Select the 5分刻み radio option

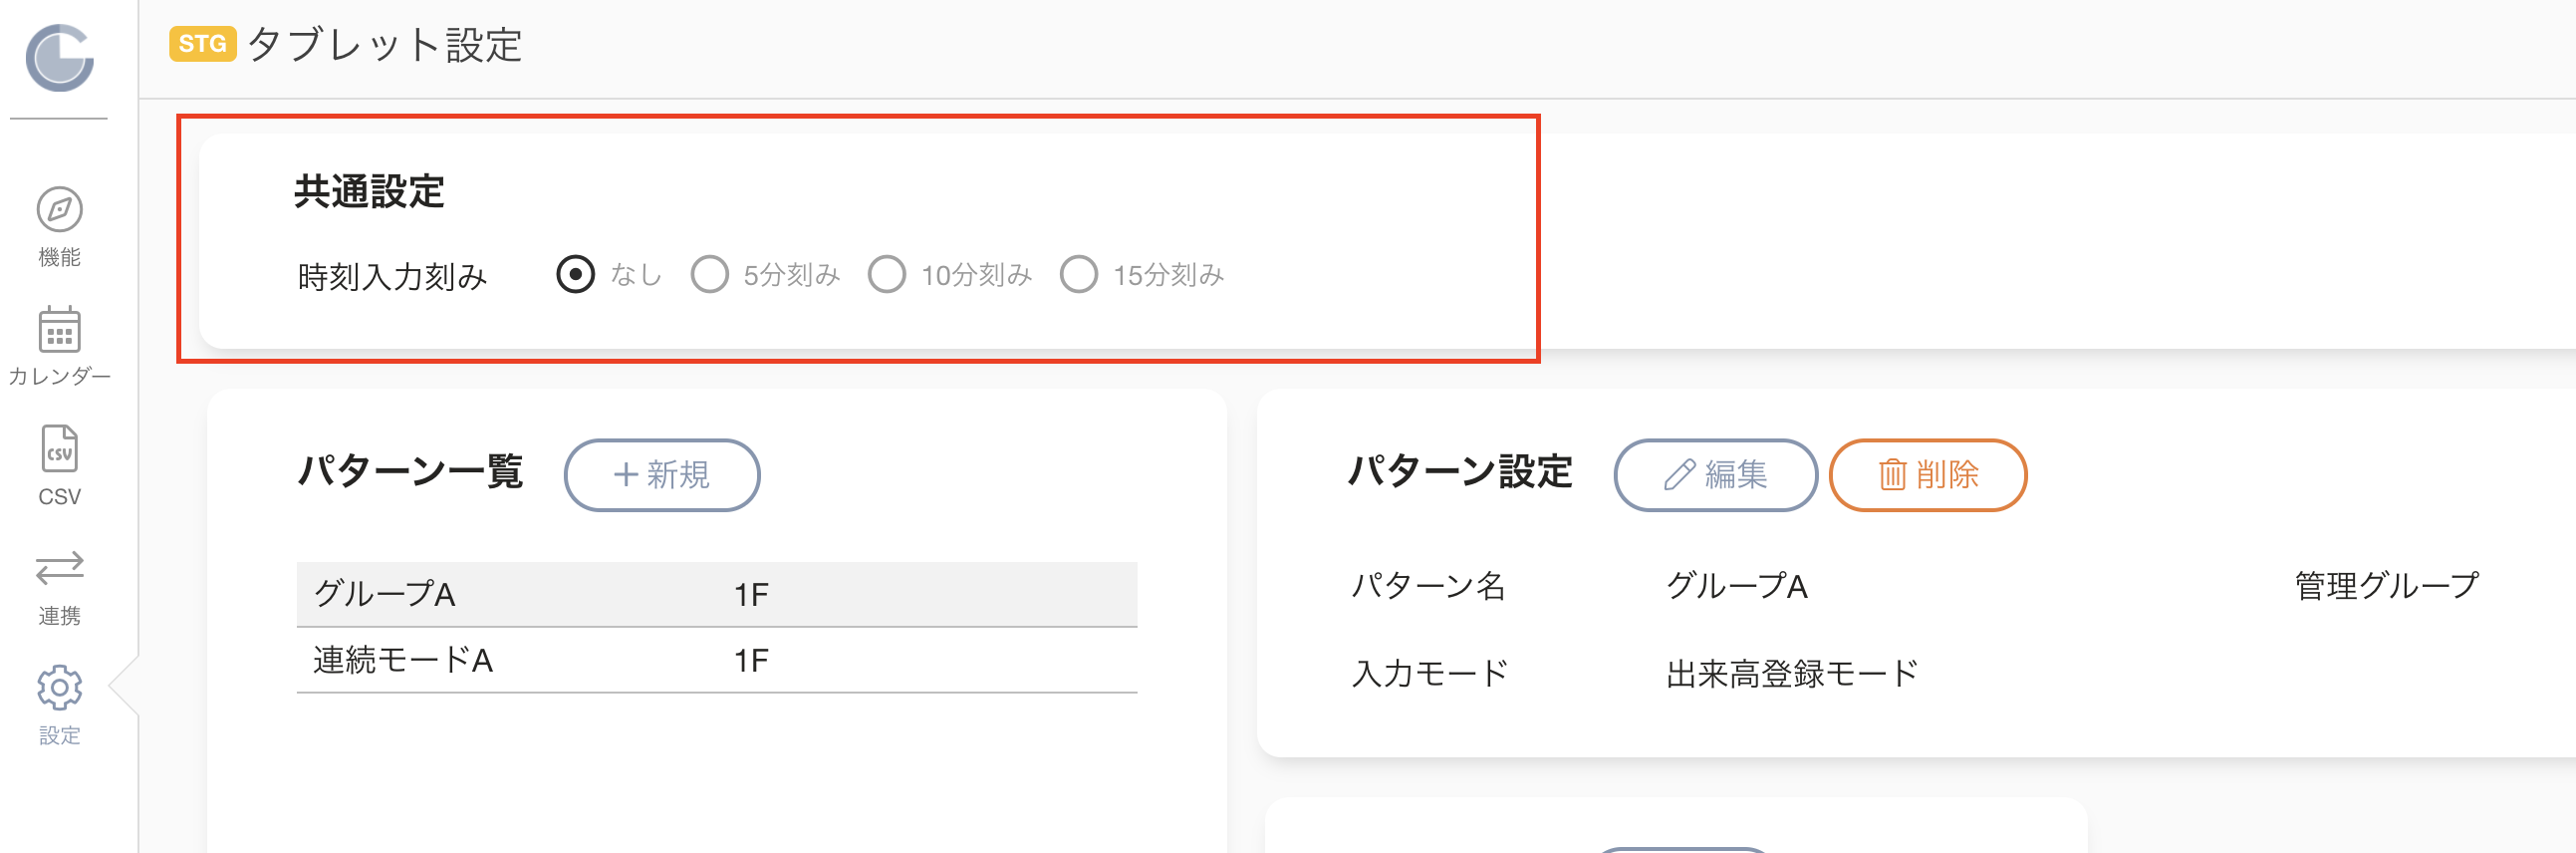coord(709,274)
